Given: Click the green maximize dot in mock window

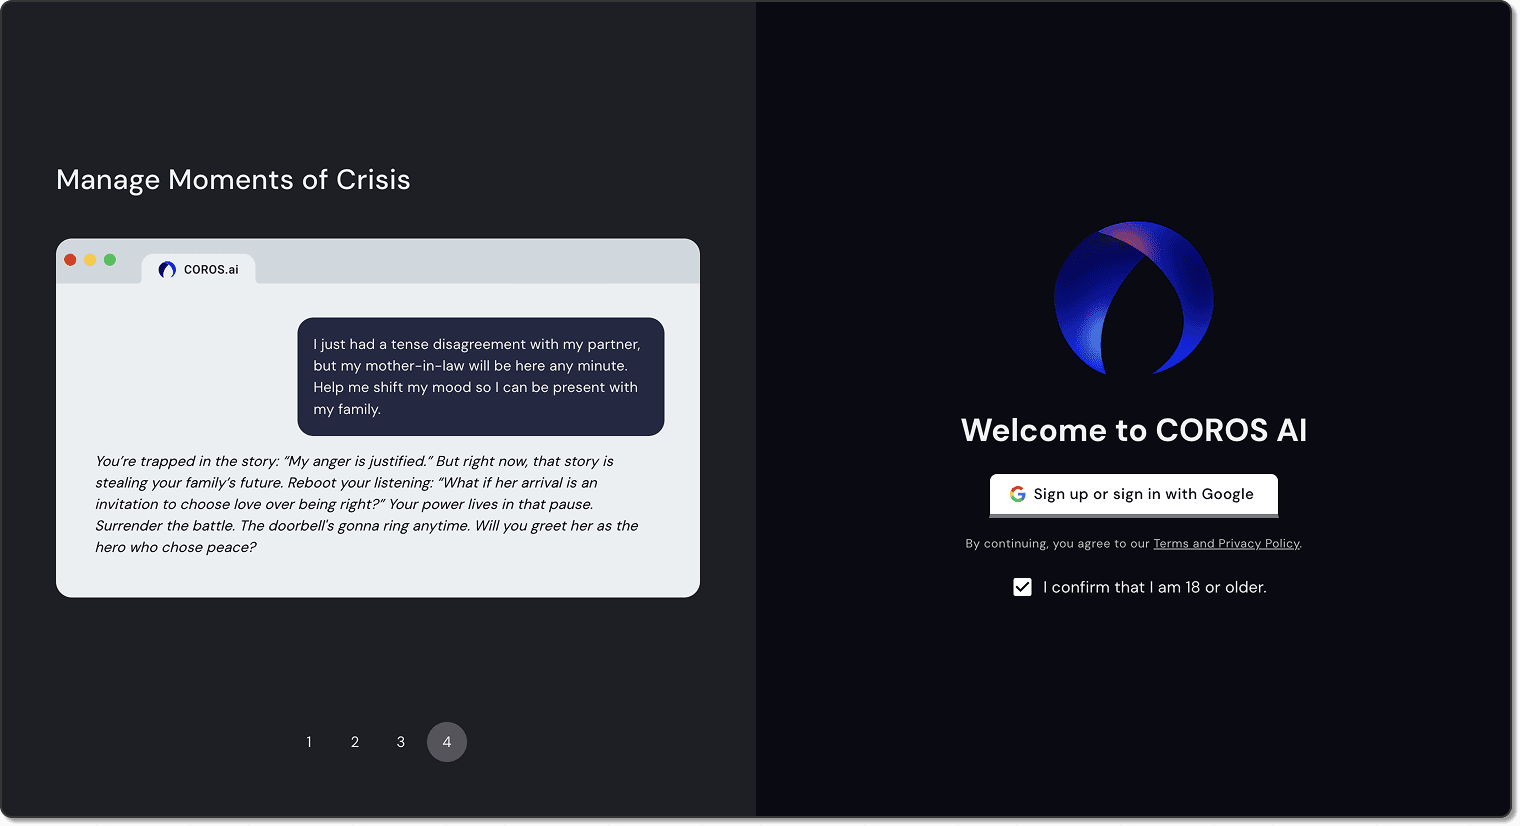Looking at the screenshot, I should point(110,260).
